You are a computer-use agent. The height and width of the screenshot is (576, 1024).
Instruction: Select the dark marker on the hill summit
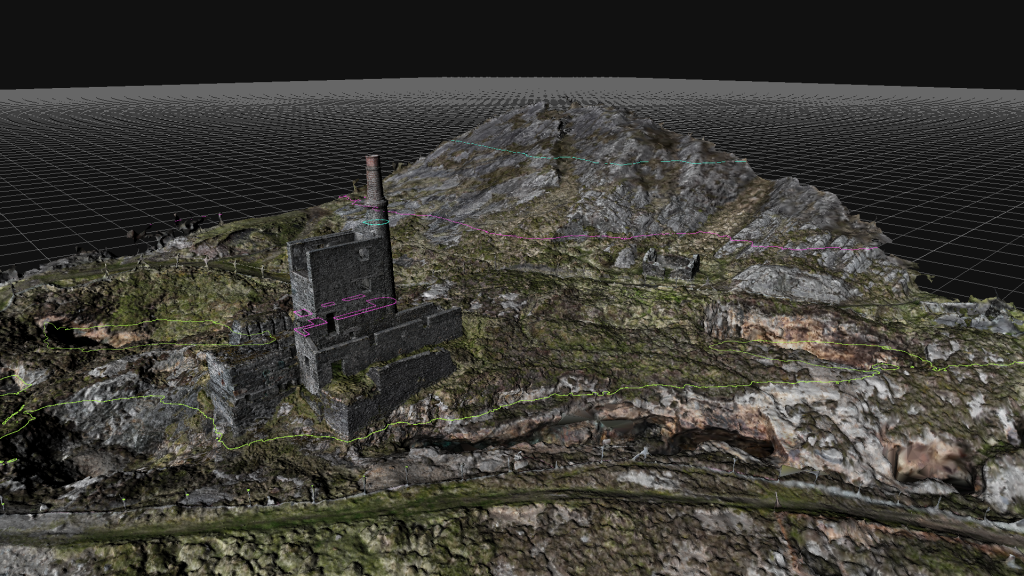pyautogui.click(x=561, y=128)
